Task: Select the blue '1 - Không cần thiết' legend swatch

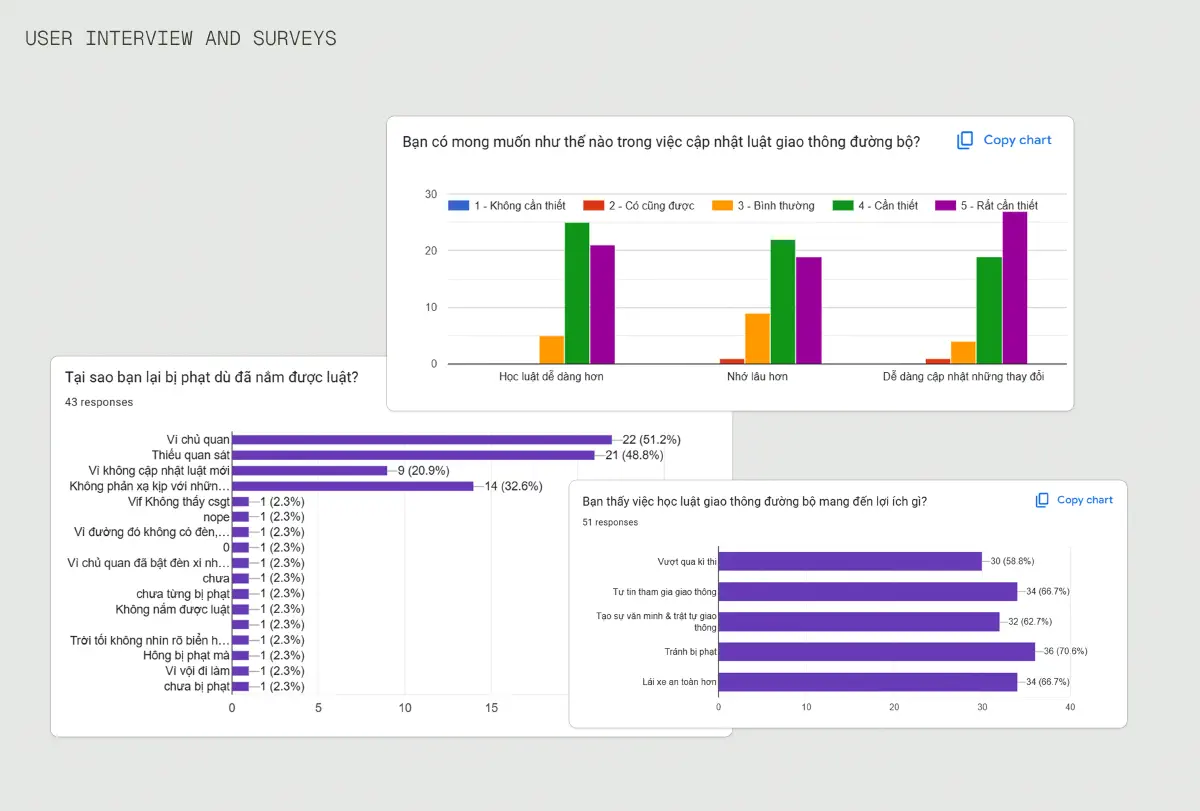Action: point(458,205)
